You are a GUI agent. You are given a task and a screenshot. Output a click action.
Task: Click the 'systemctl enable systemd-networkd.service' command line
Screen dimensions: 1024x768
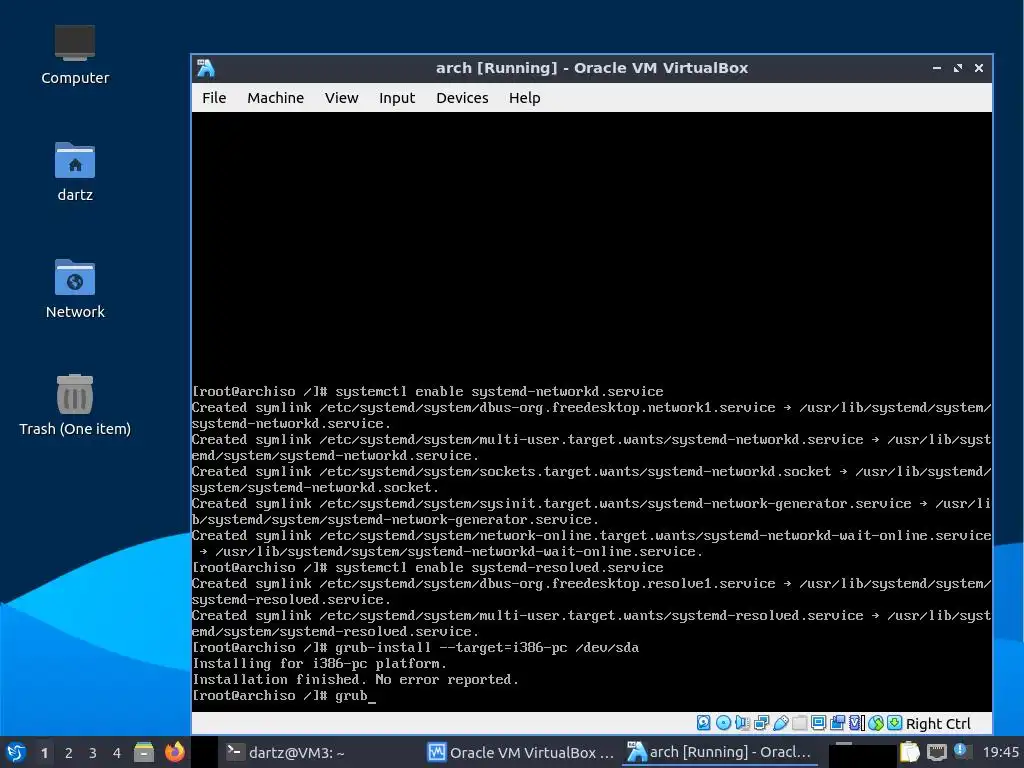click(x=428, y=392)
